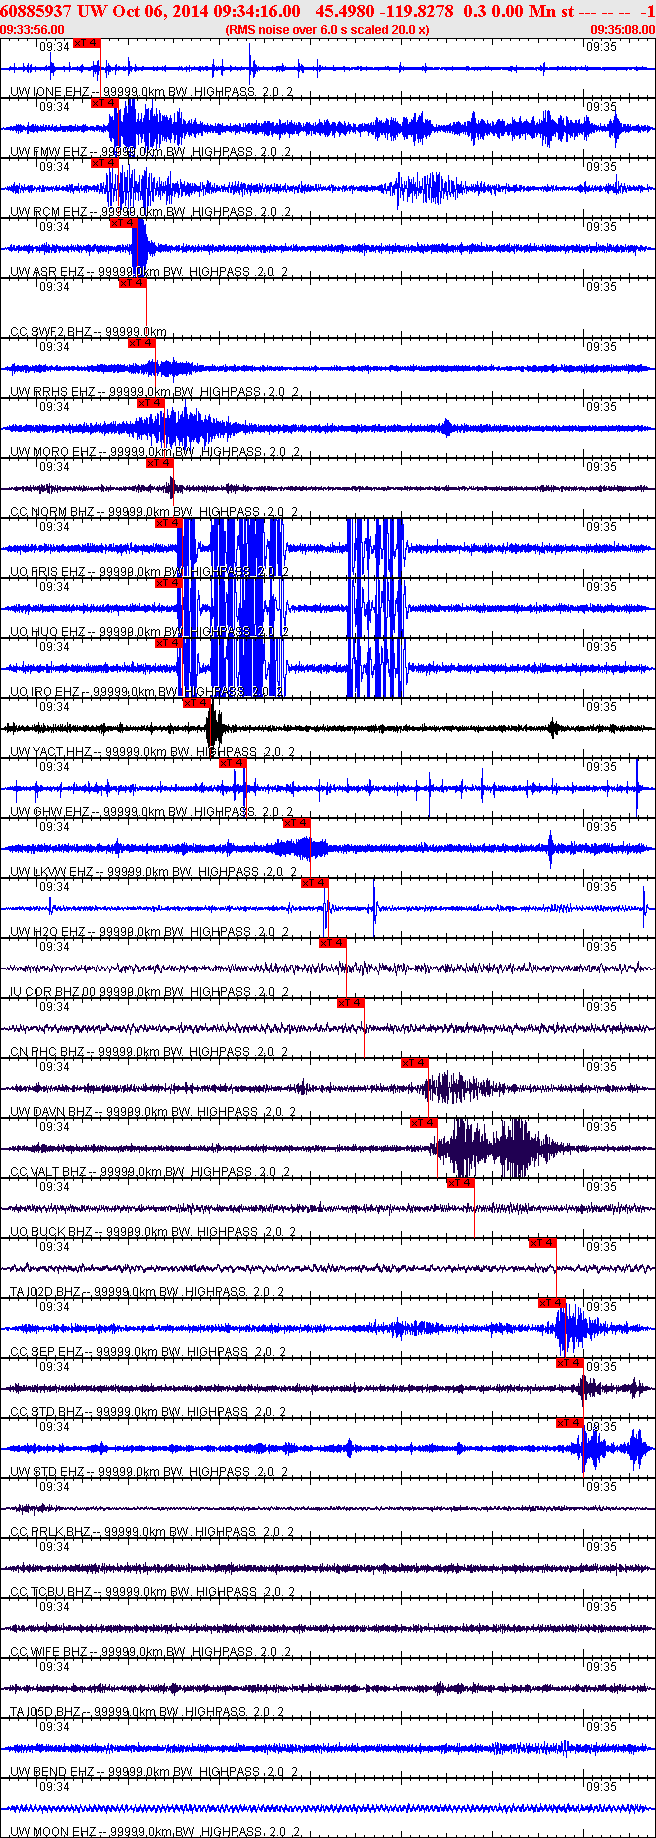
Task: Select the CN RHC BHZ station label
Action: (47, 1052)
